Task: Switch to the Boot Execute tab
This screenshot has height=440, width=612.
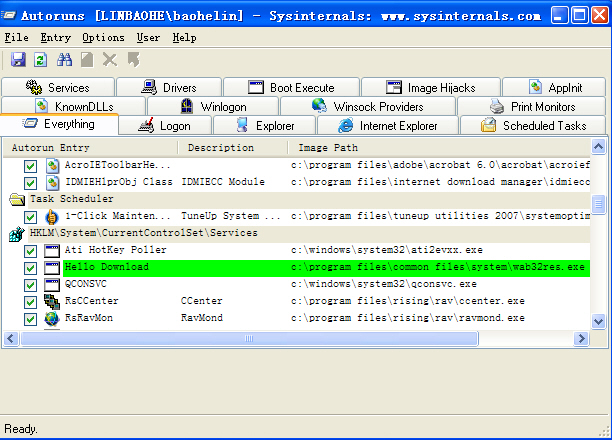Action: 291,87
